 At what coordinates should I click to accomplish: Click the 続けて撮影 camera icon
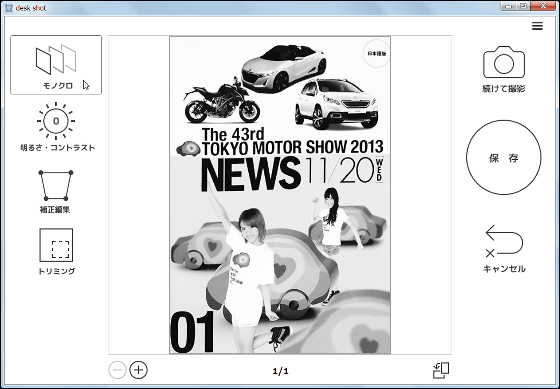point(504,62)
